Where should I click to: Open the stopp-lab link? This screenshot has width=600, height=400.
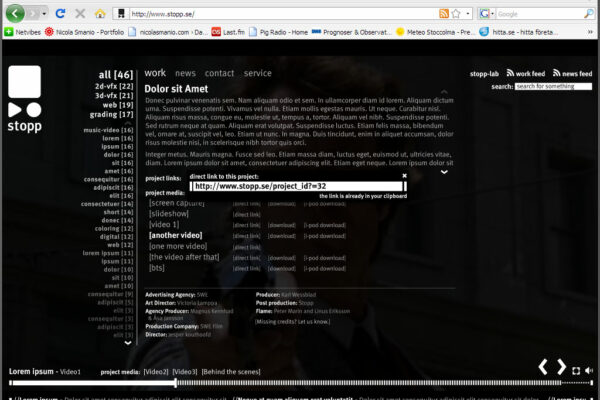[x=484, y=74]
